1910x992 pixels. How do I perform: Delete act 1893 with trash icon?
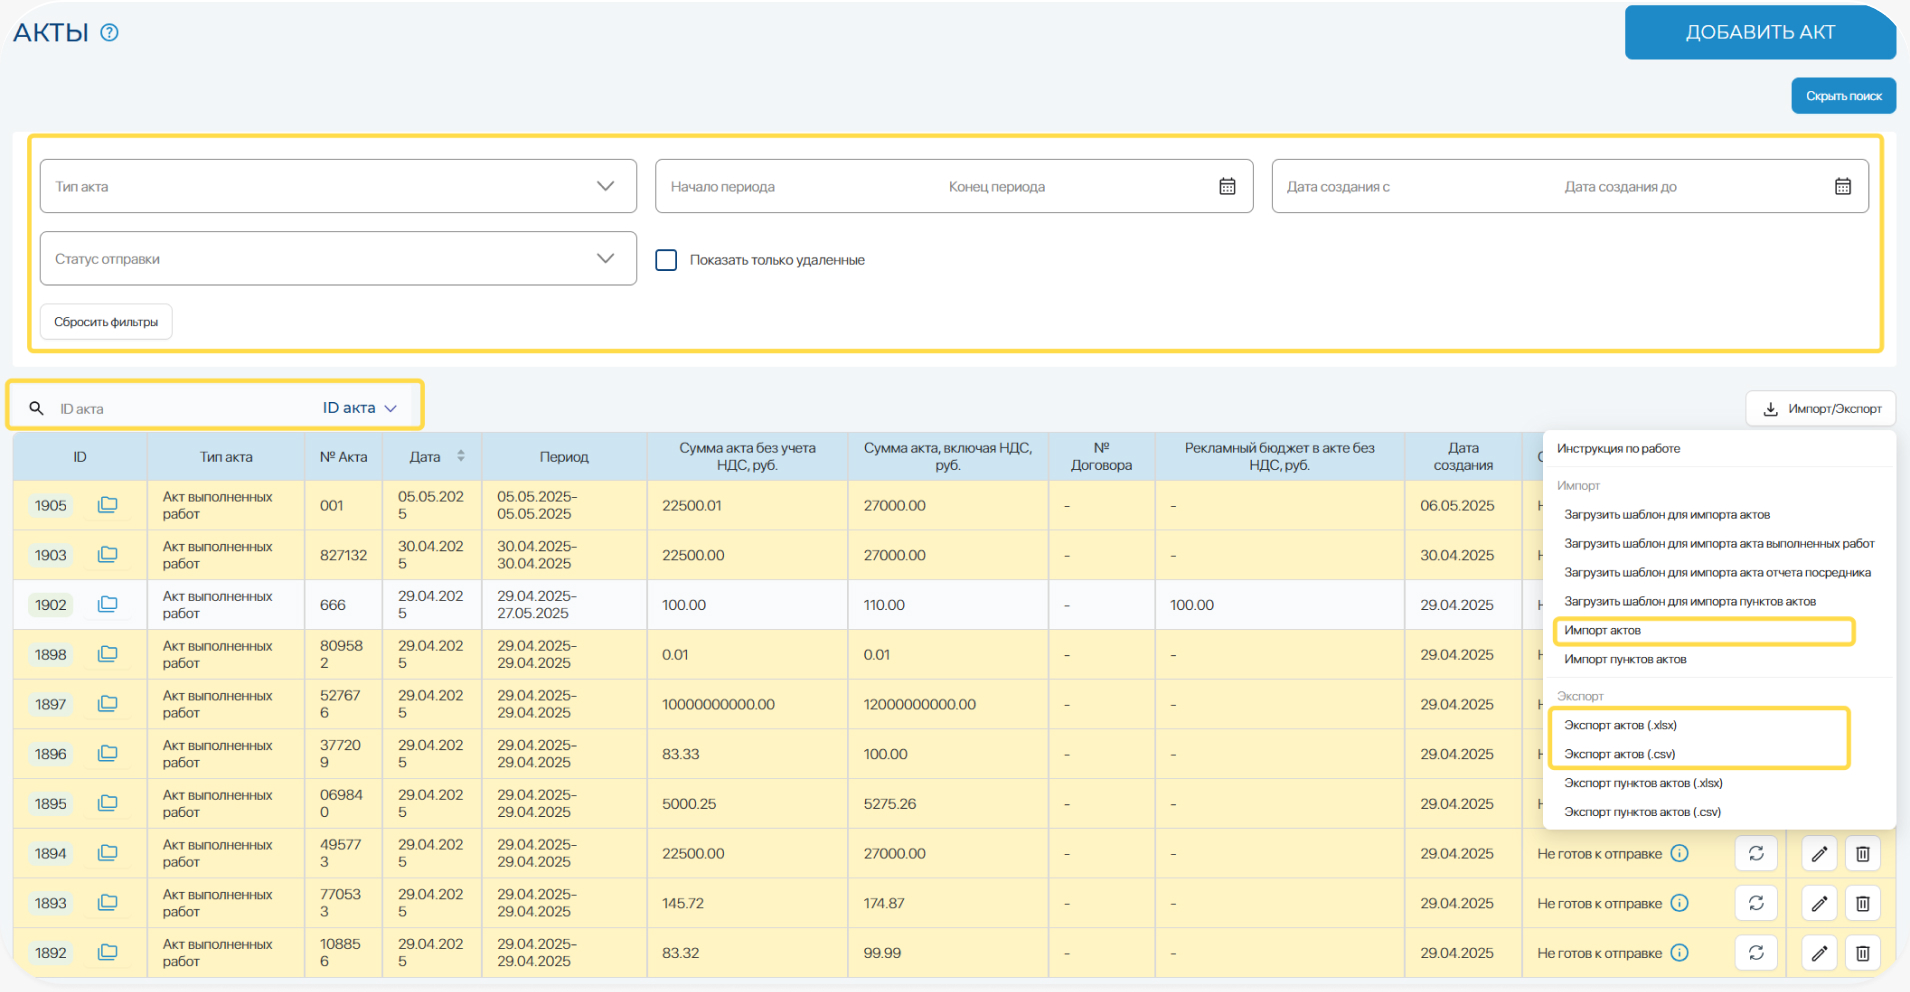(x=1862, y=904)
